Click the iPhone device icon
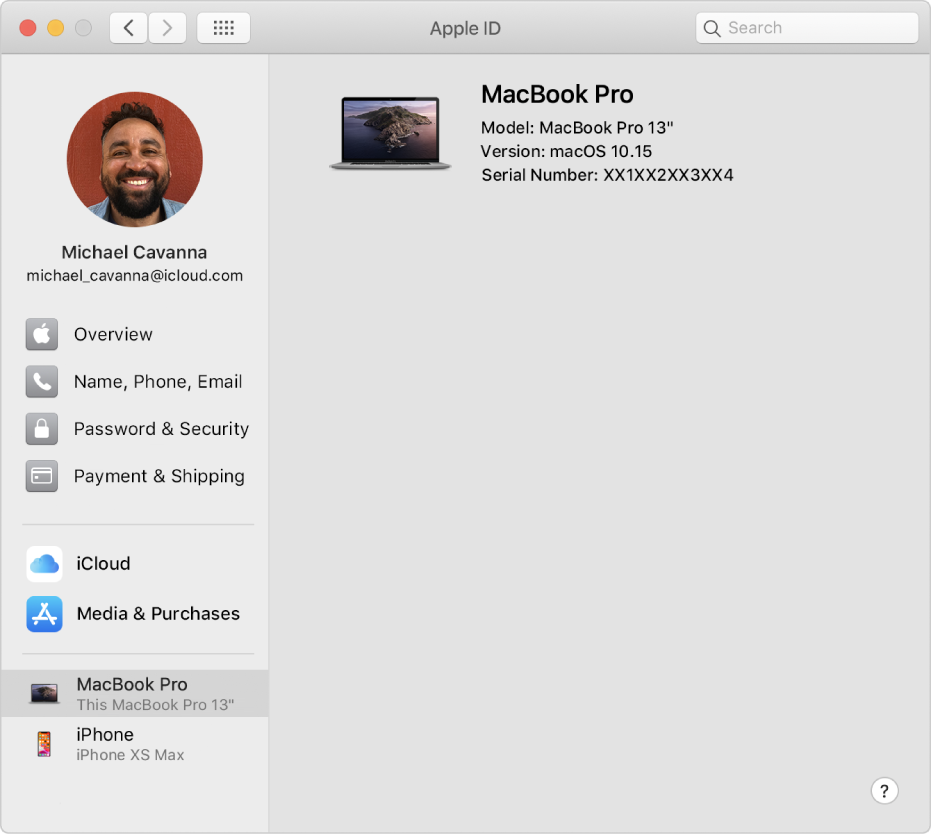Screen dimensions: 931x835 (x=44, y=744)
